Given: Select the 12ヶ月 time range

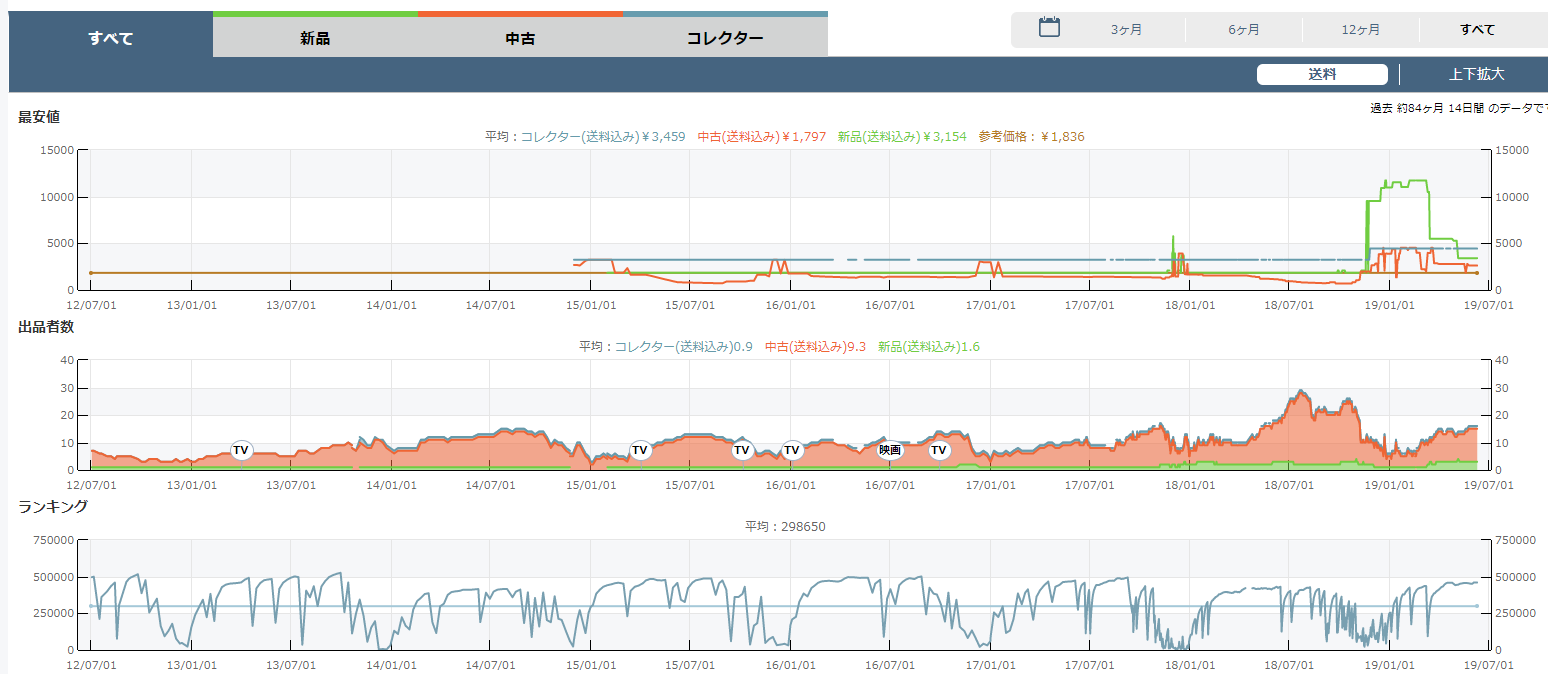Looking at the screenshot, I should [1360, 30].
